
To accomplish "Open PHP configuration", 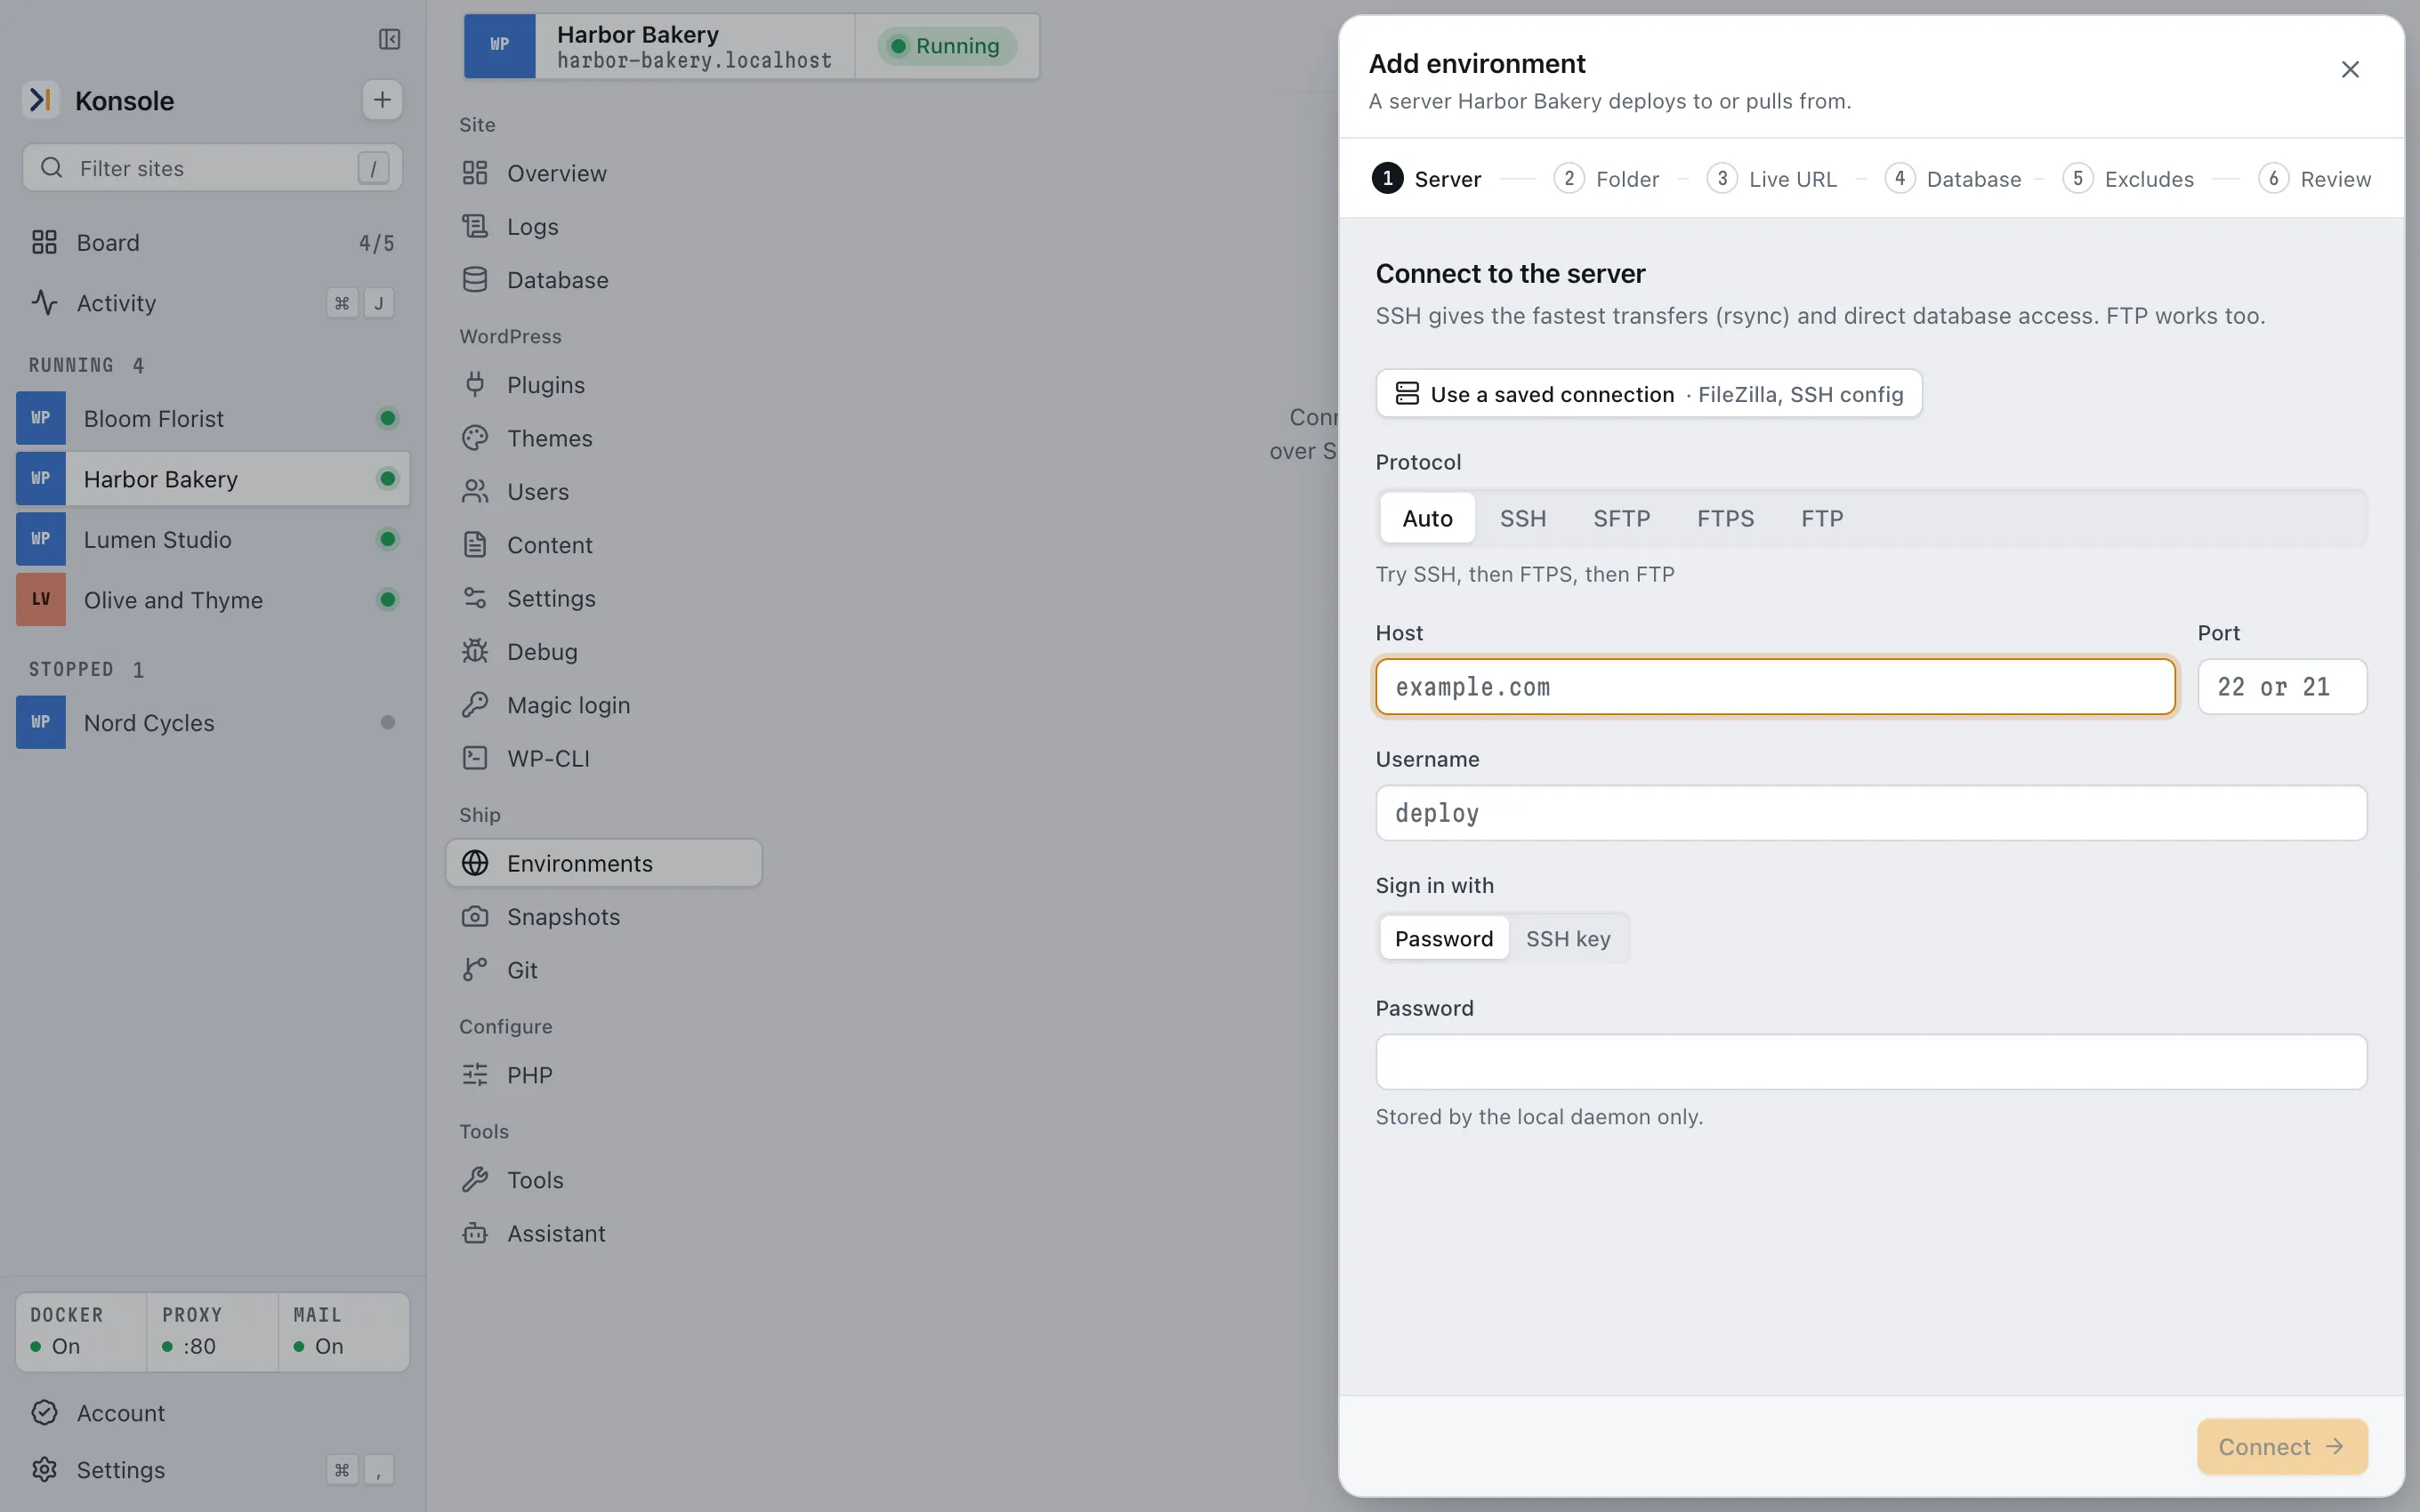I will (x=604, y=1075).
